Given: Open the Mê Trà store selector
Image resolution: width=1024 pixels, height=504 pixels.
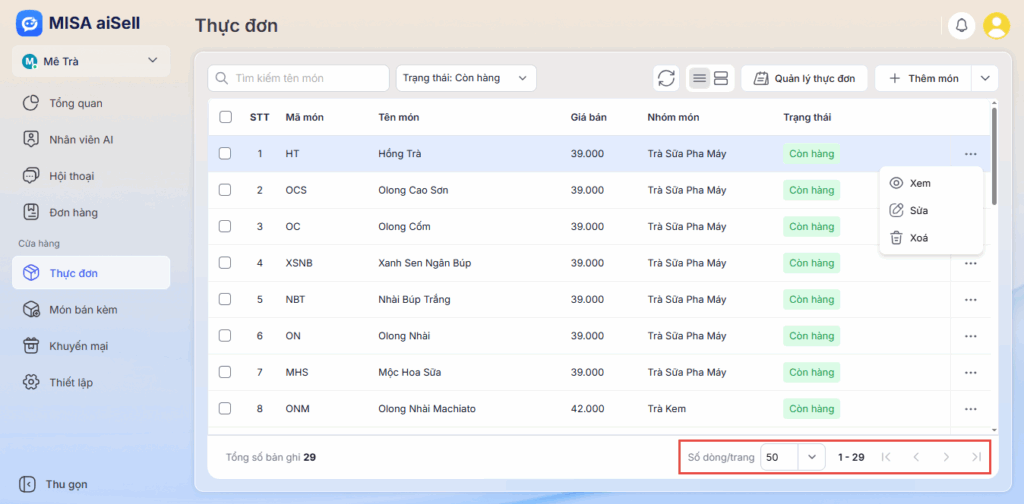Looking at the screenshot, I should point(91,61).
